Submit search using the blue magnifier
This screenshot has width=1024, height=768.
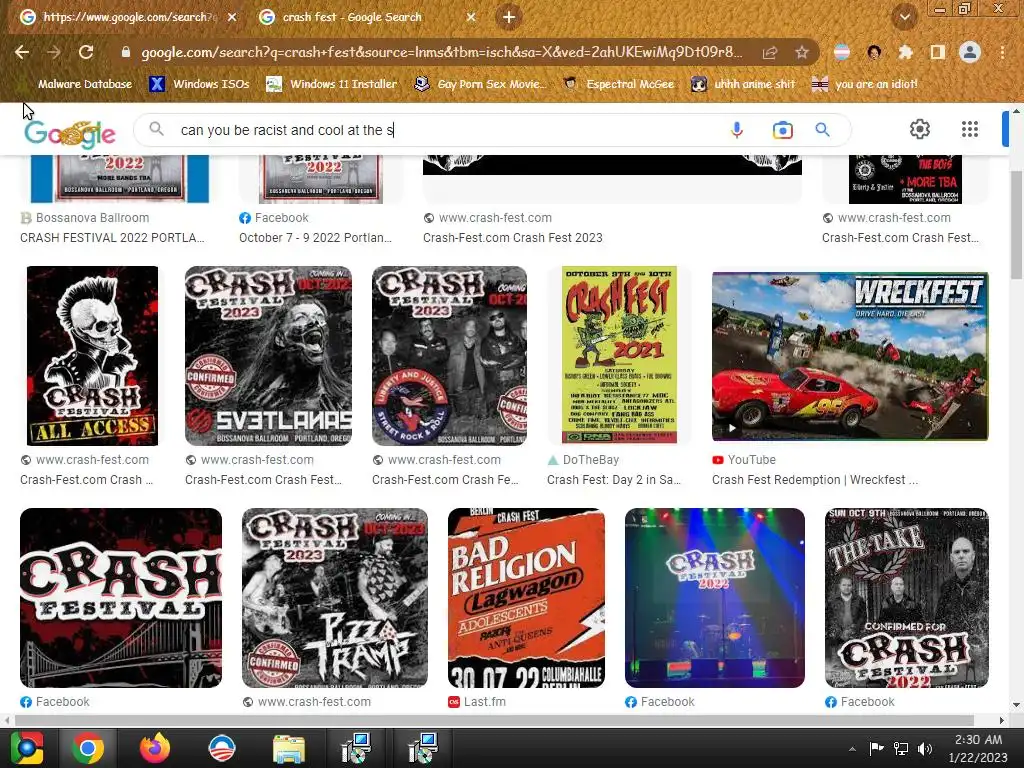(823, 129)
